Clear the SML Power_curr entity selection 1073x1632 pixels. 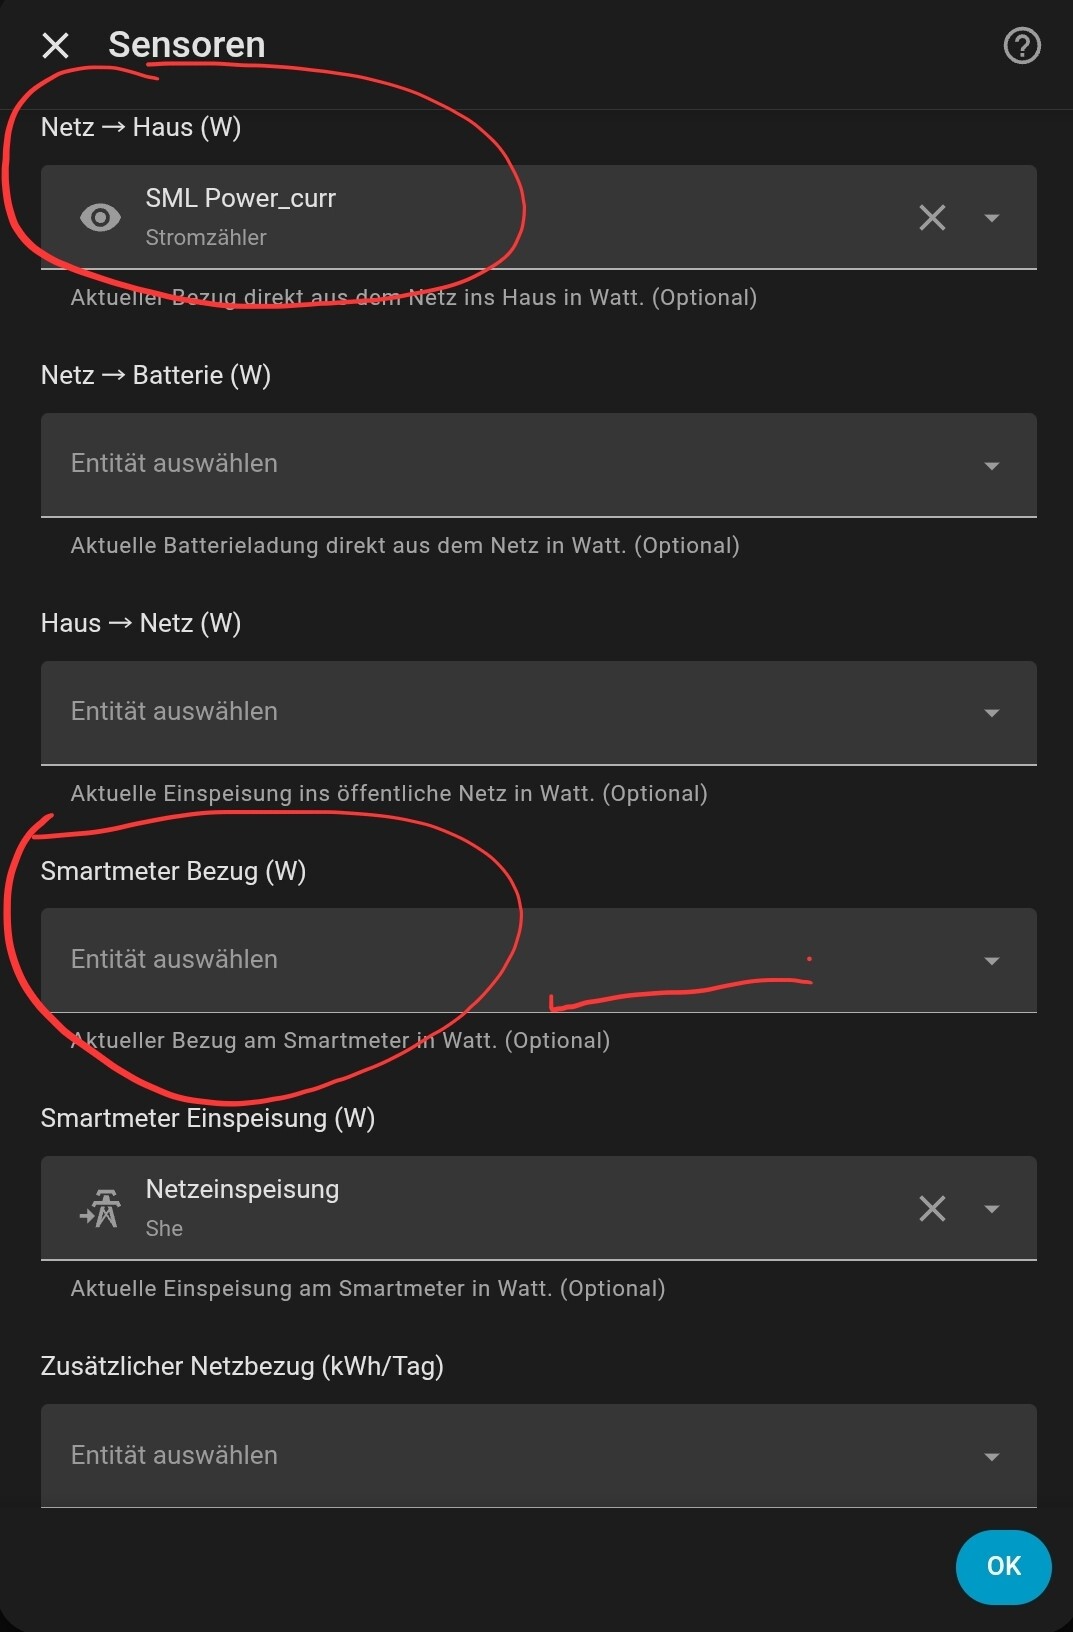tap(932, 217)
